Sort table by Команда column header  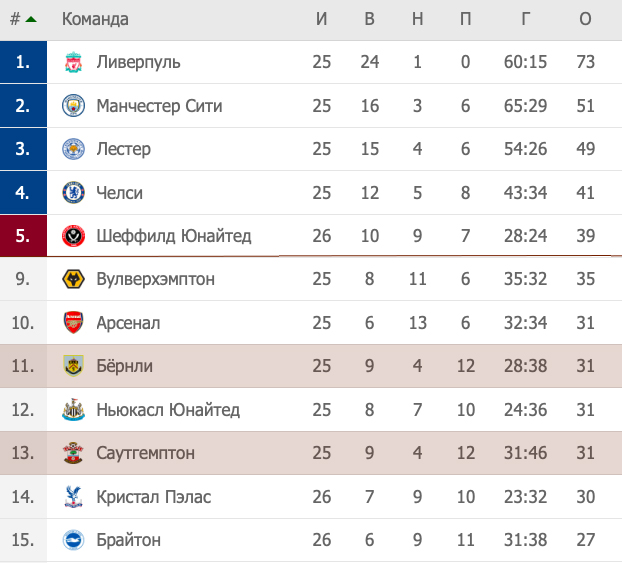[x=95, y=19]
